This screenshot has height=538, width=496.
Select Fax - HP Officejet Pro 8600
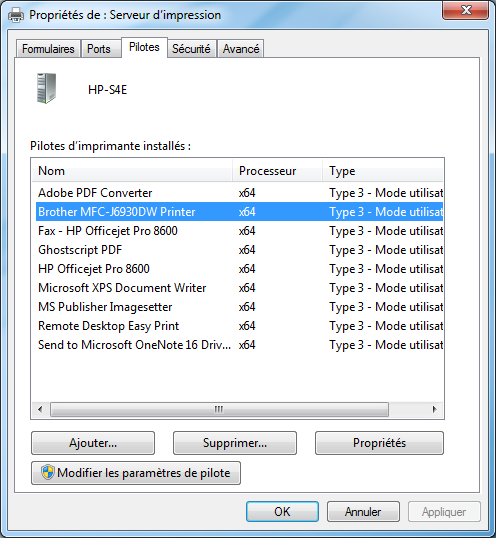239,231
